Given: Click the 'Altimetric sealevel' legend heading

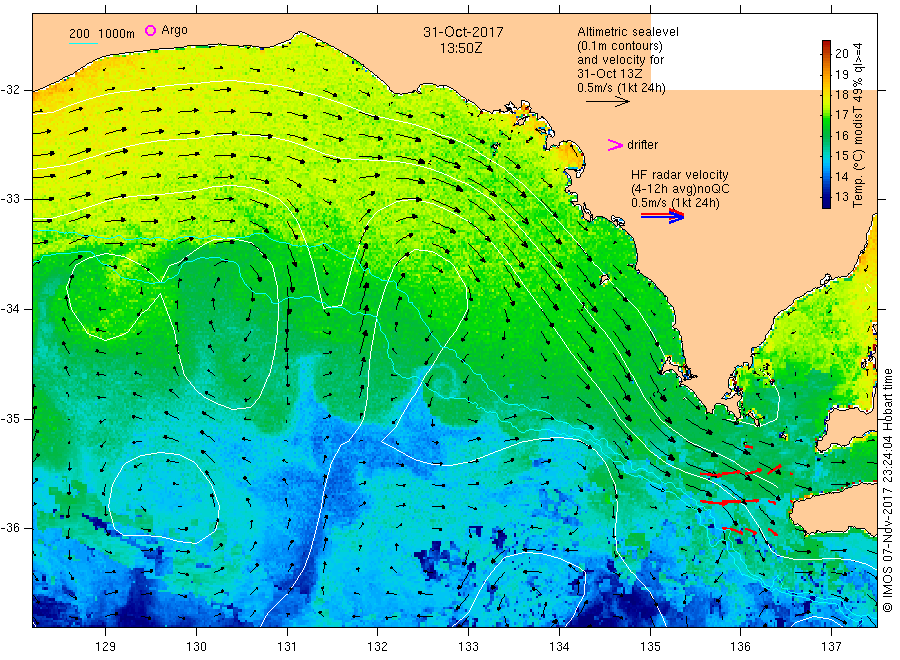Looking at the screenshot, I should [x=628, y=32].
